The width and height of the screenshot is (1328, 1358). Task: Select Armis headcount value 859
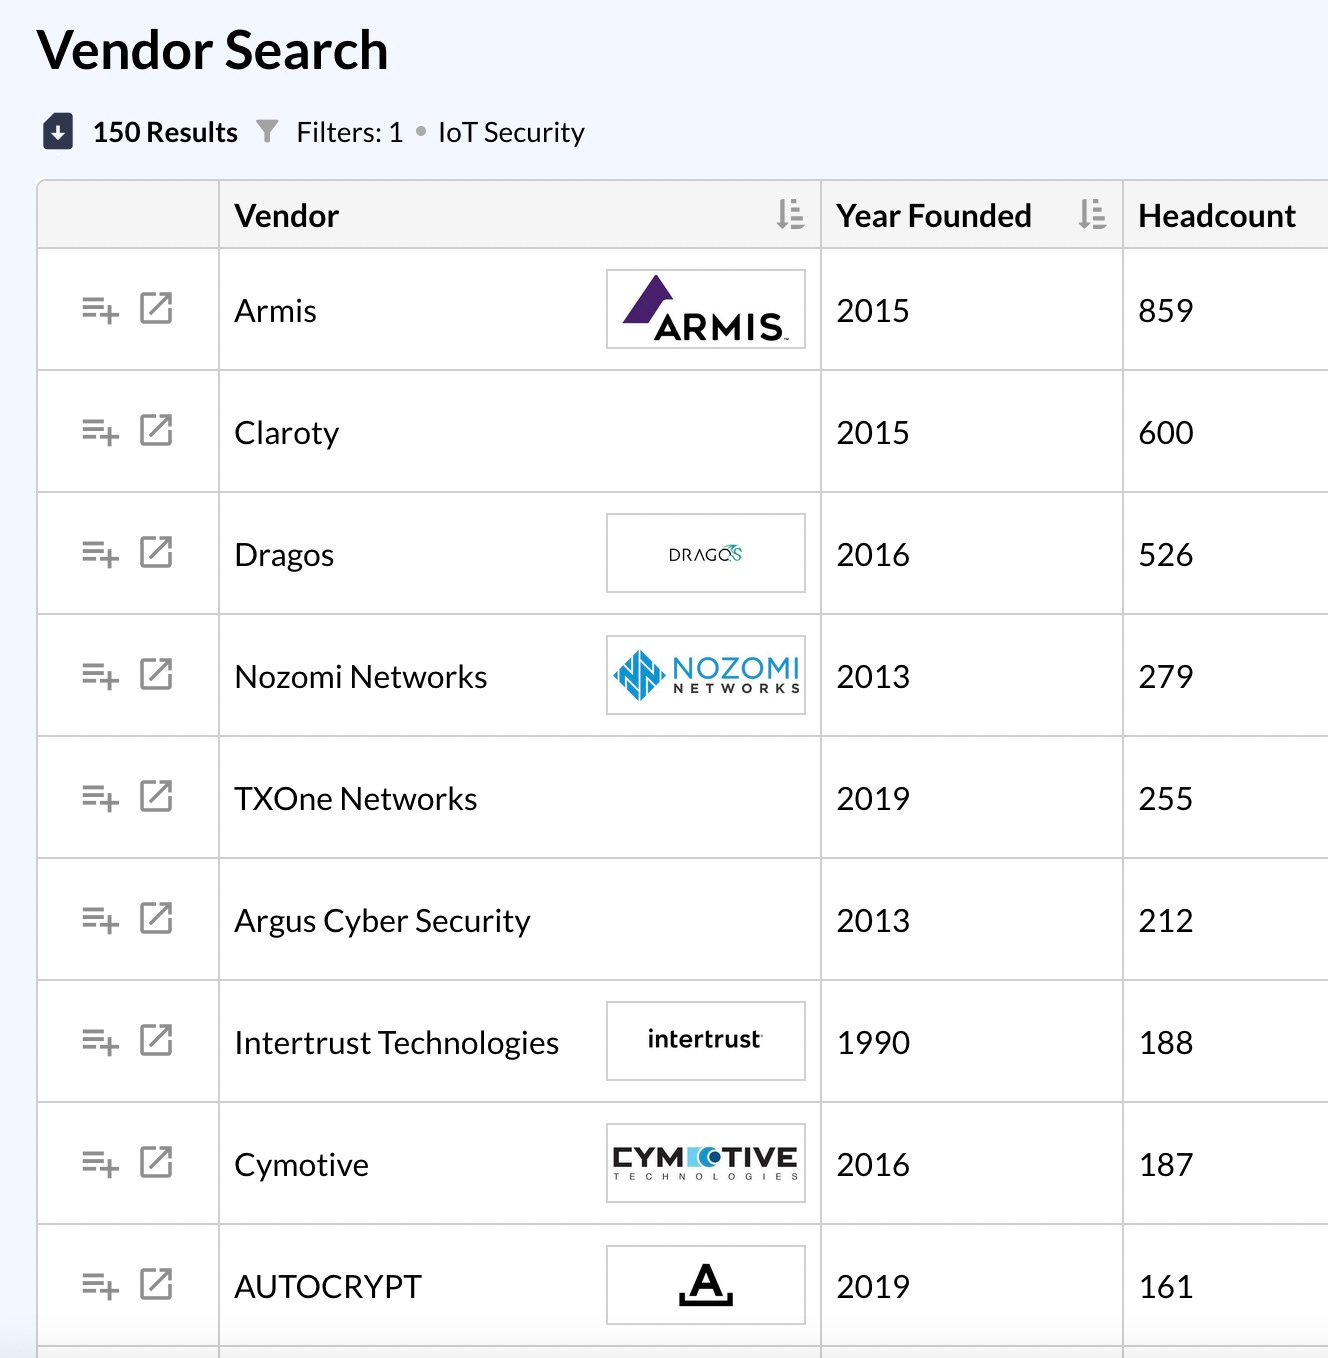(x=1166, y=310)
